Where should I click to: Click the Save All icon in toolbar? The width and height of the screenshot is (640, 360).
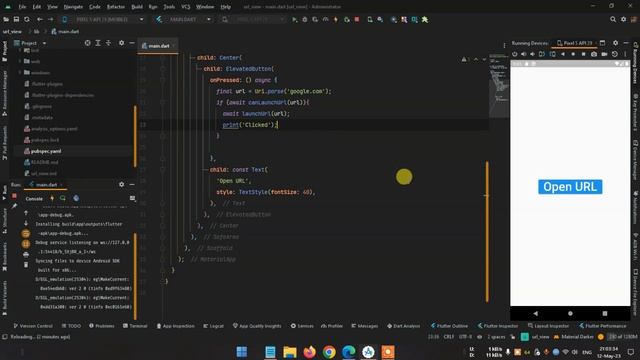(16, 20)
